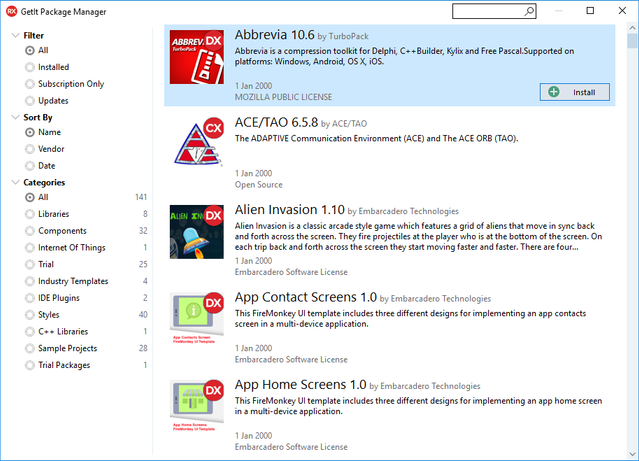This screenshot has height=461, width=639.
Task: Collapse the Filter section chevron
Action: [x=15, y=35]
